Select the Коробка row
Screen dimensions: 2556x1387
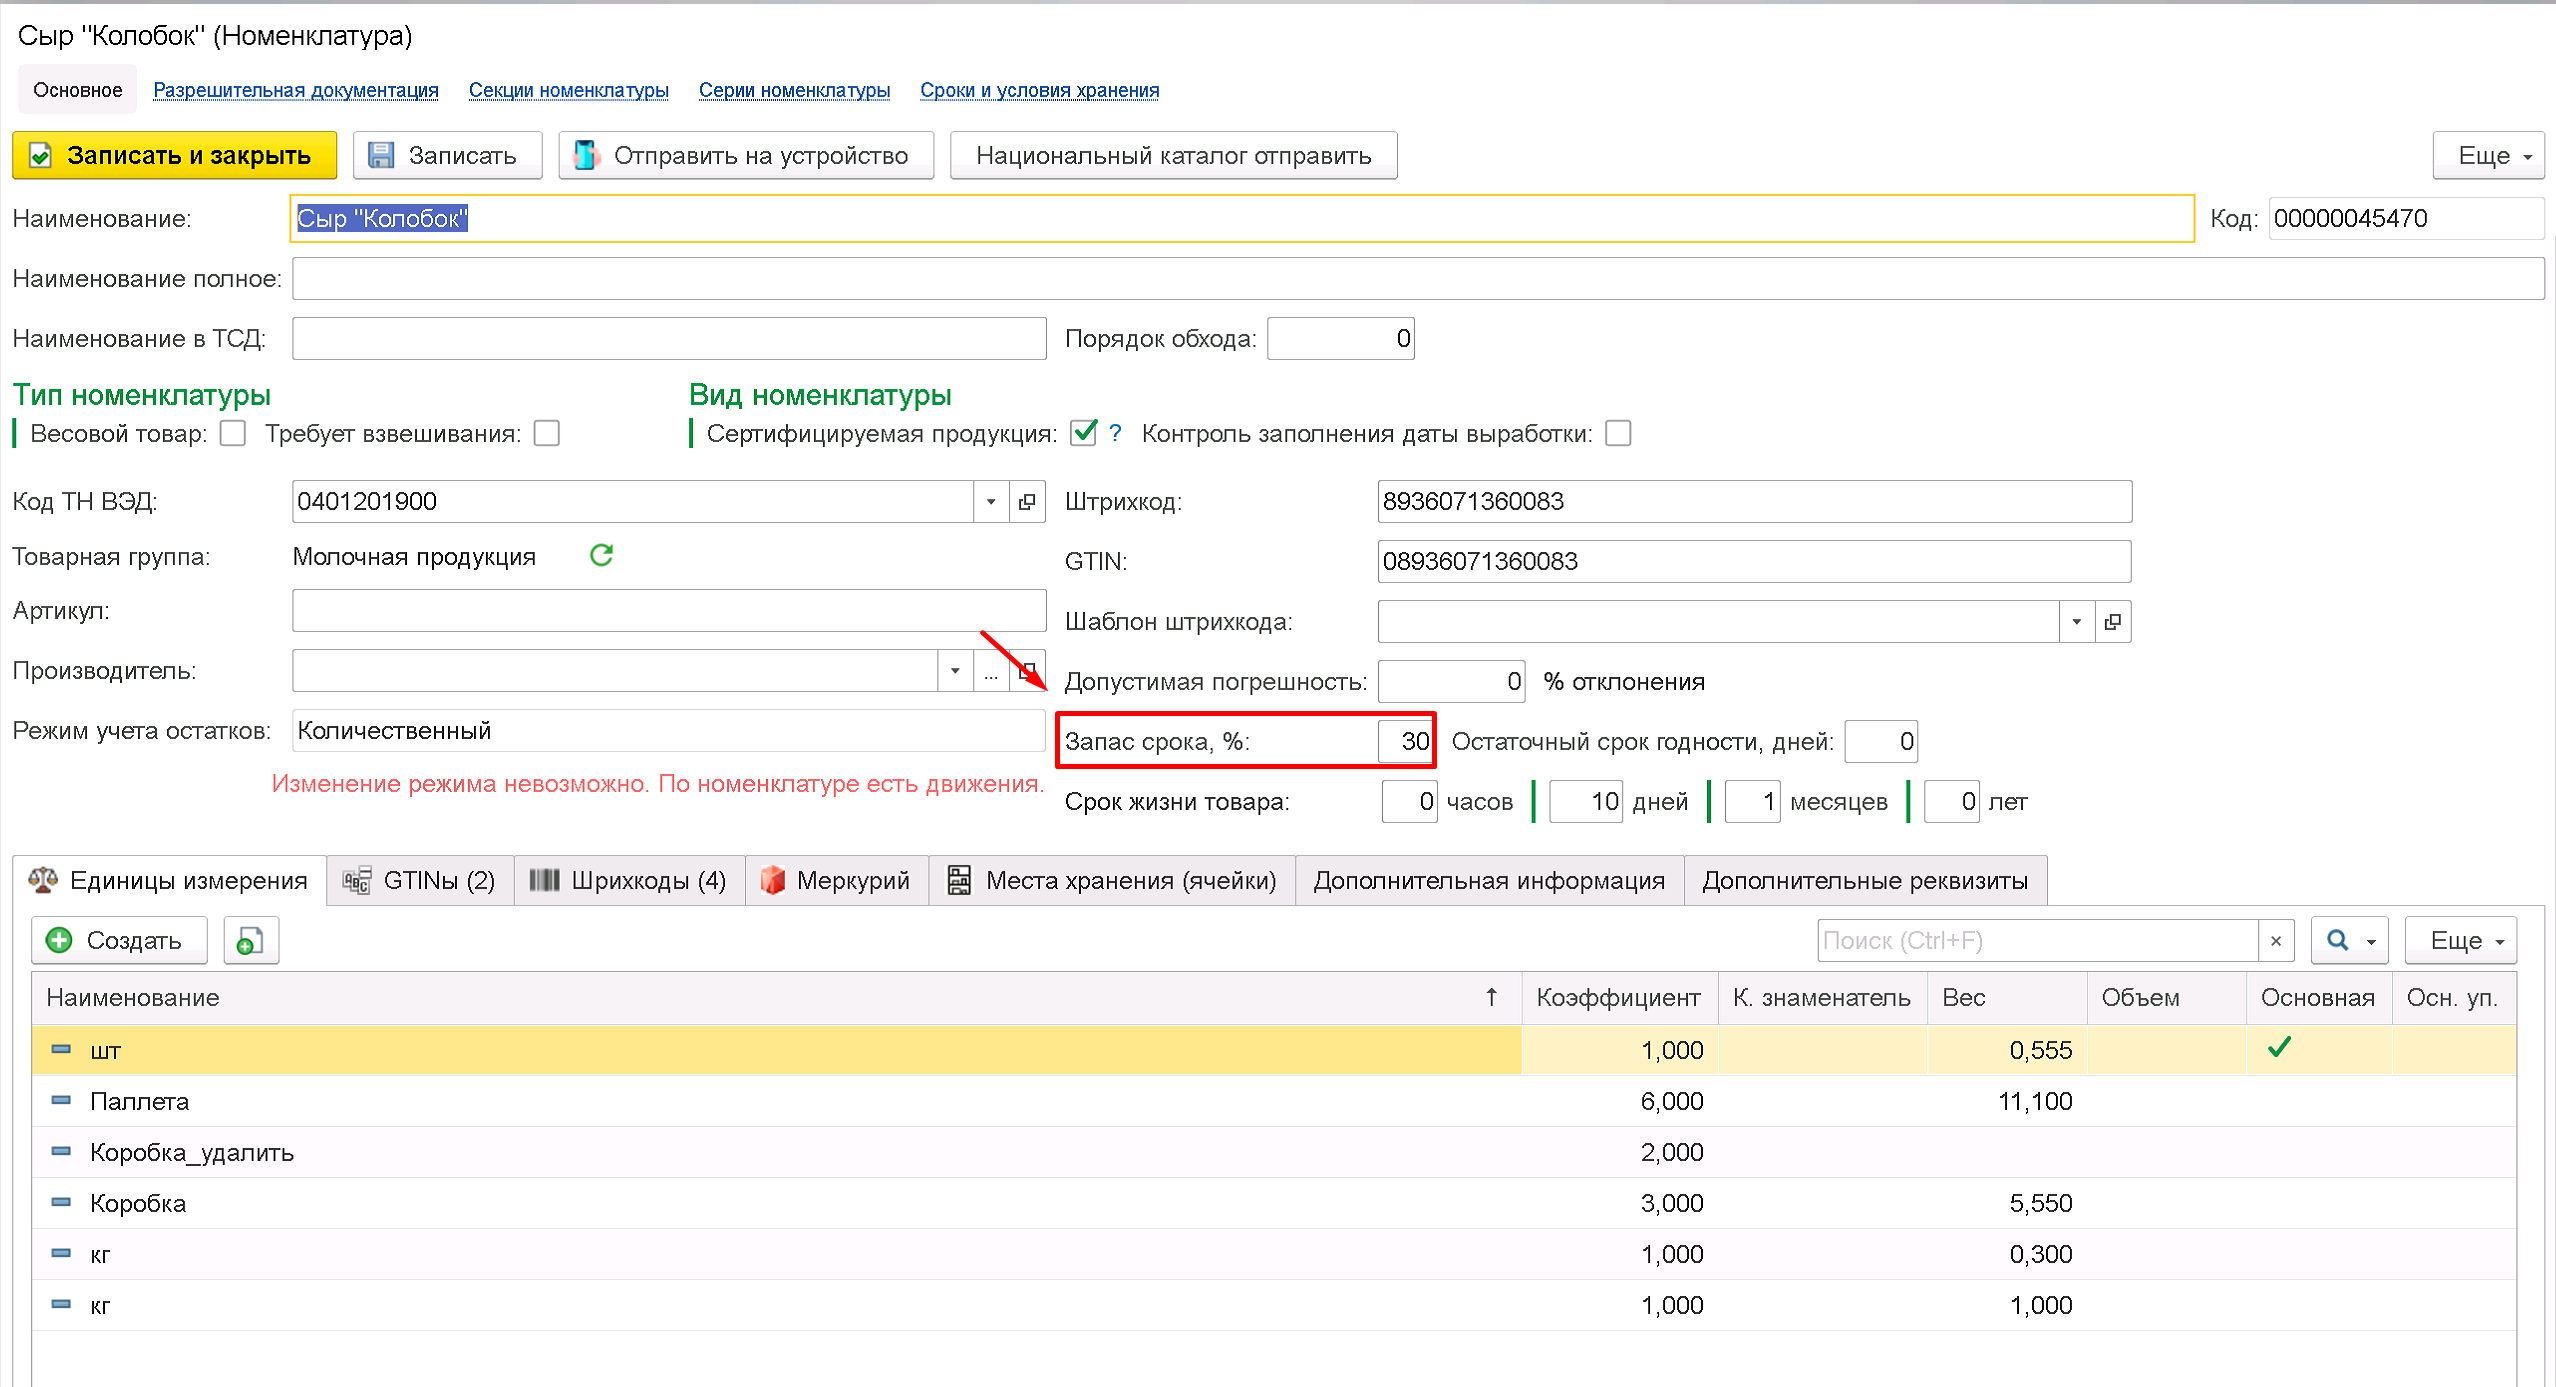click(1273, 1202)
